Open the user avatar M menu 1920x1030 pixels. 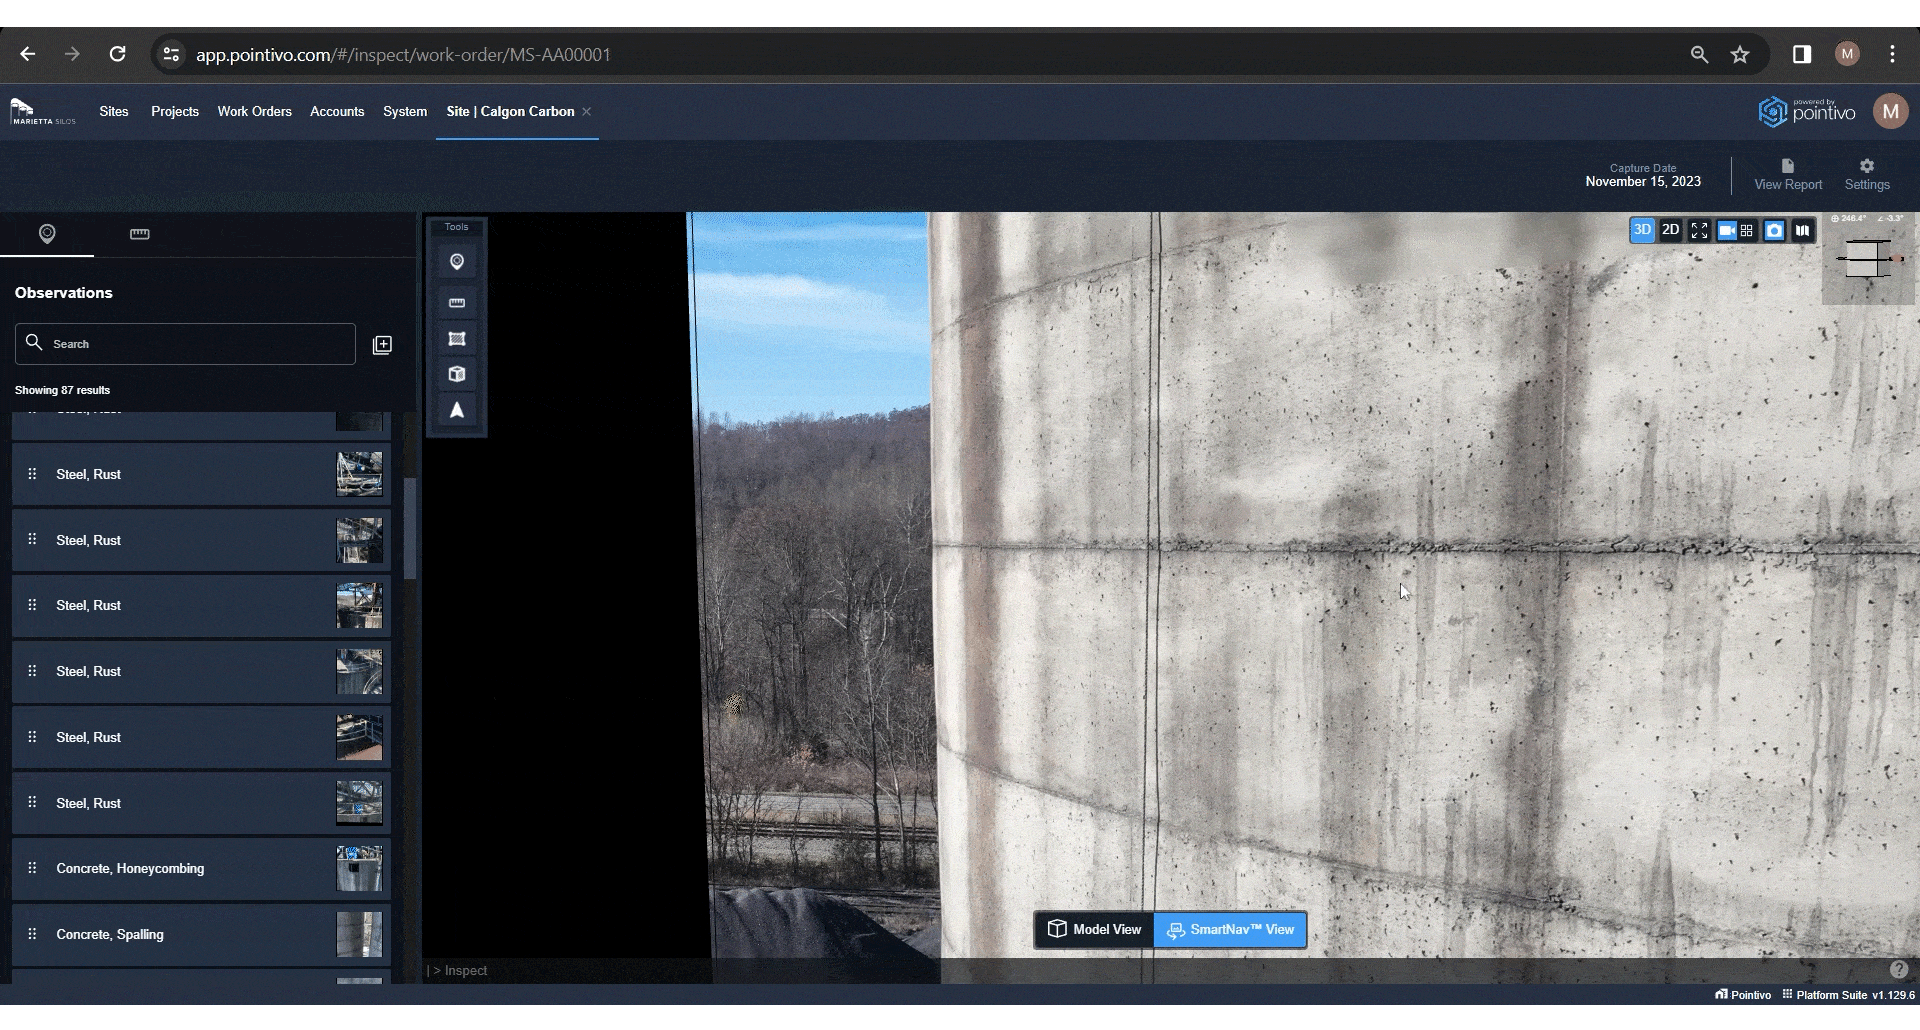1890,111
